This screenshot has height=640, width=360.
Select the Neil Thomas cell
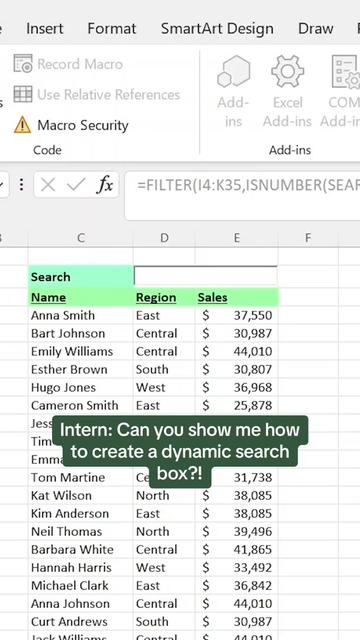81,531
